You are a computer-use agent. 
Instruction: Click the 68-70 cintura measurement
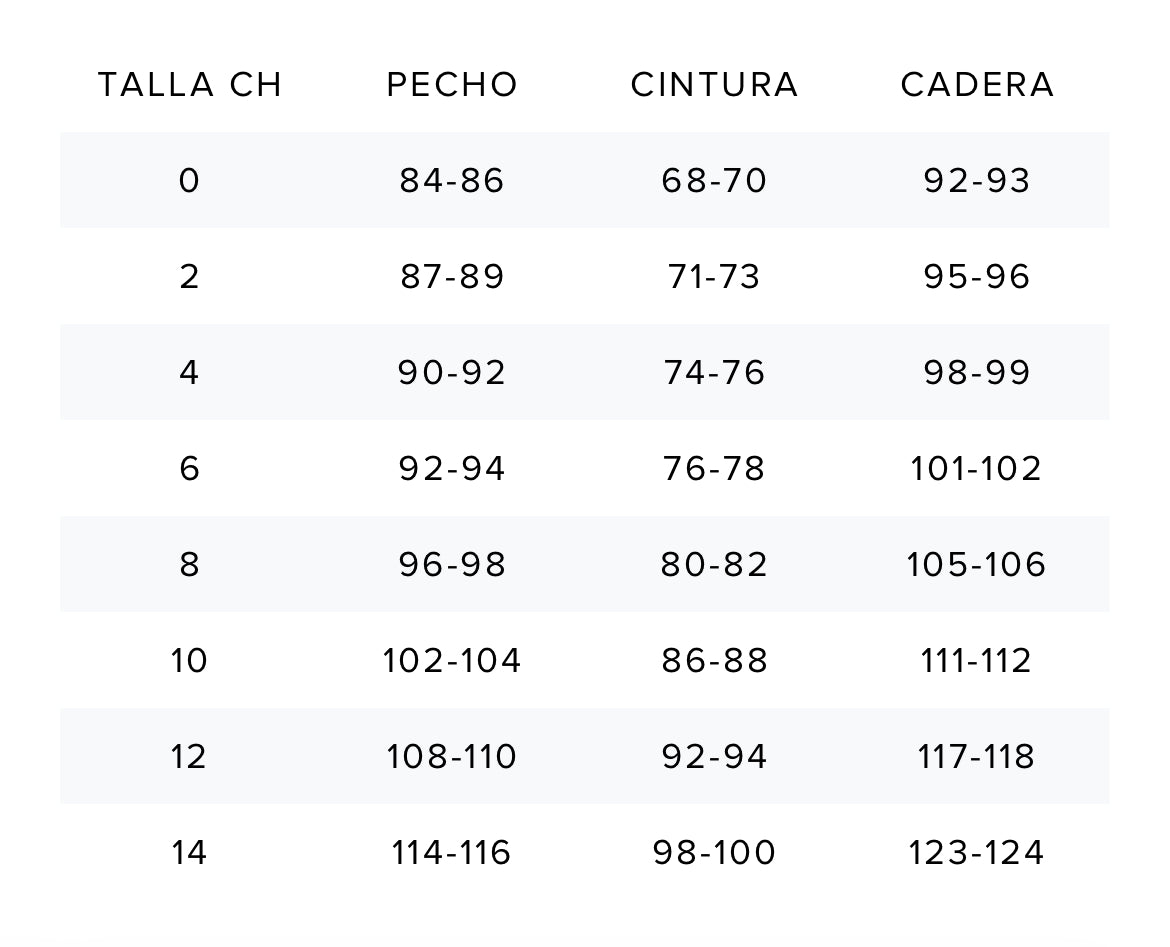(x=714, y=181)
